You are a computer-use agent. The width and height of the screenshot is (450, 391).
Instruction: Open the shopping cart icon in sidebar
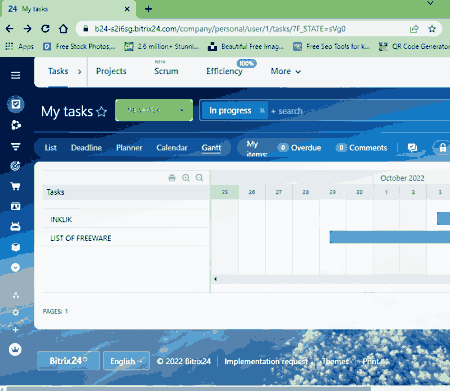(15, 186)
